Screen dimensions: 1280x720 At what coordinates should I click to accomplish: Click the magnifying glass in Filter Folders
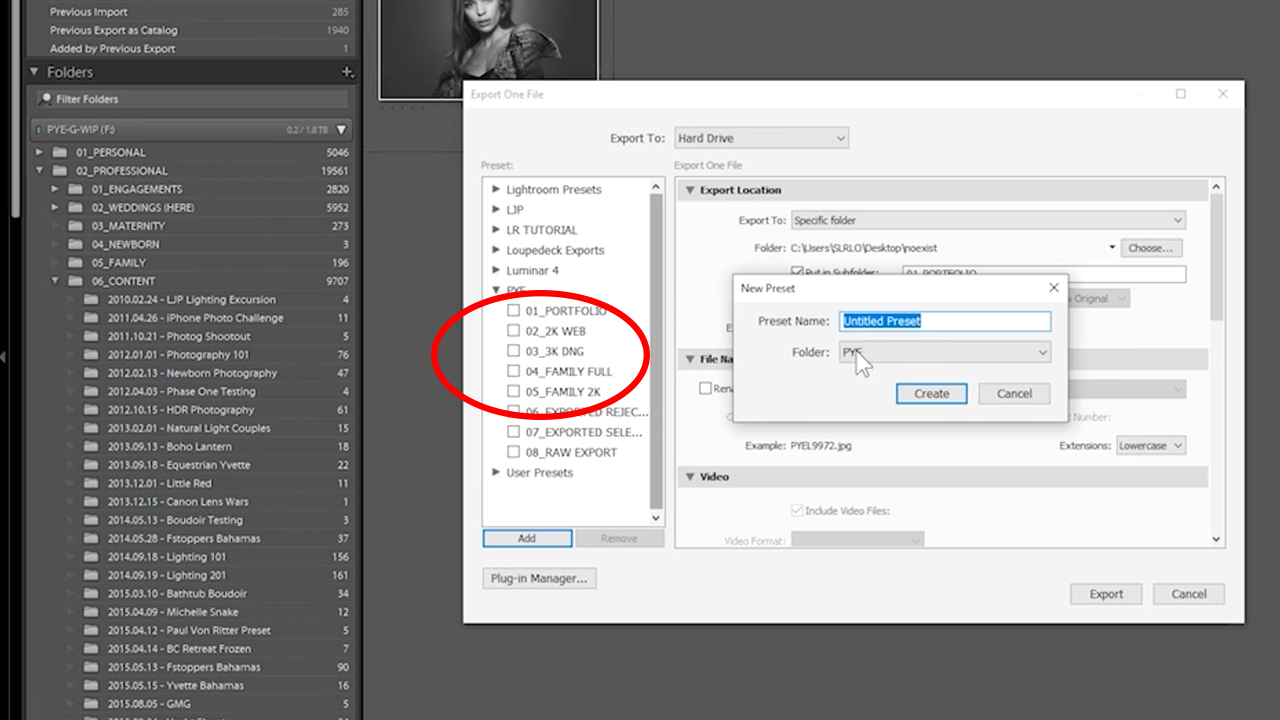click(x=46, y=97)
